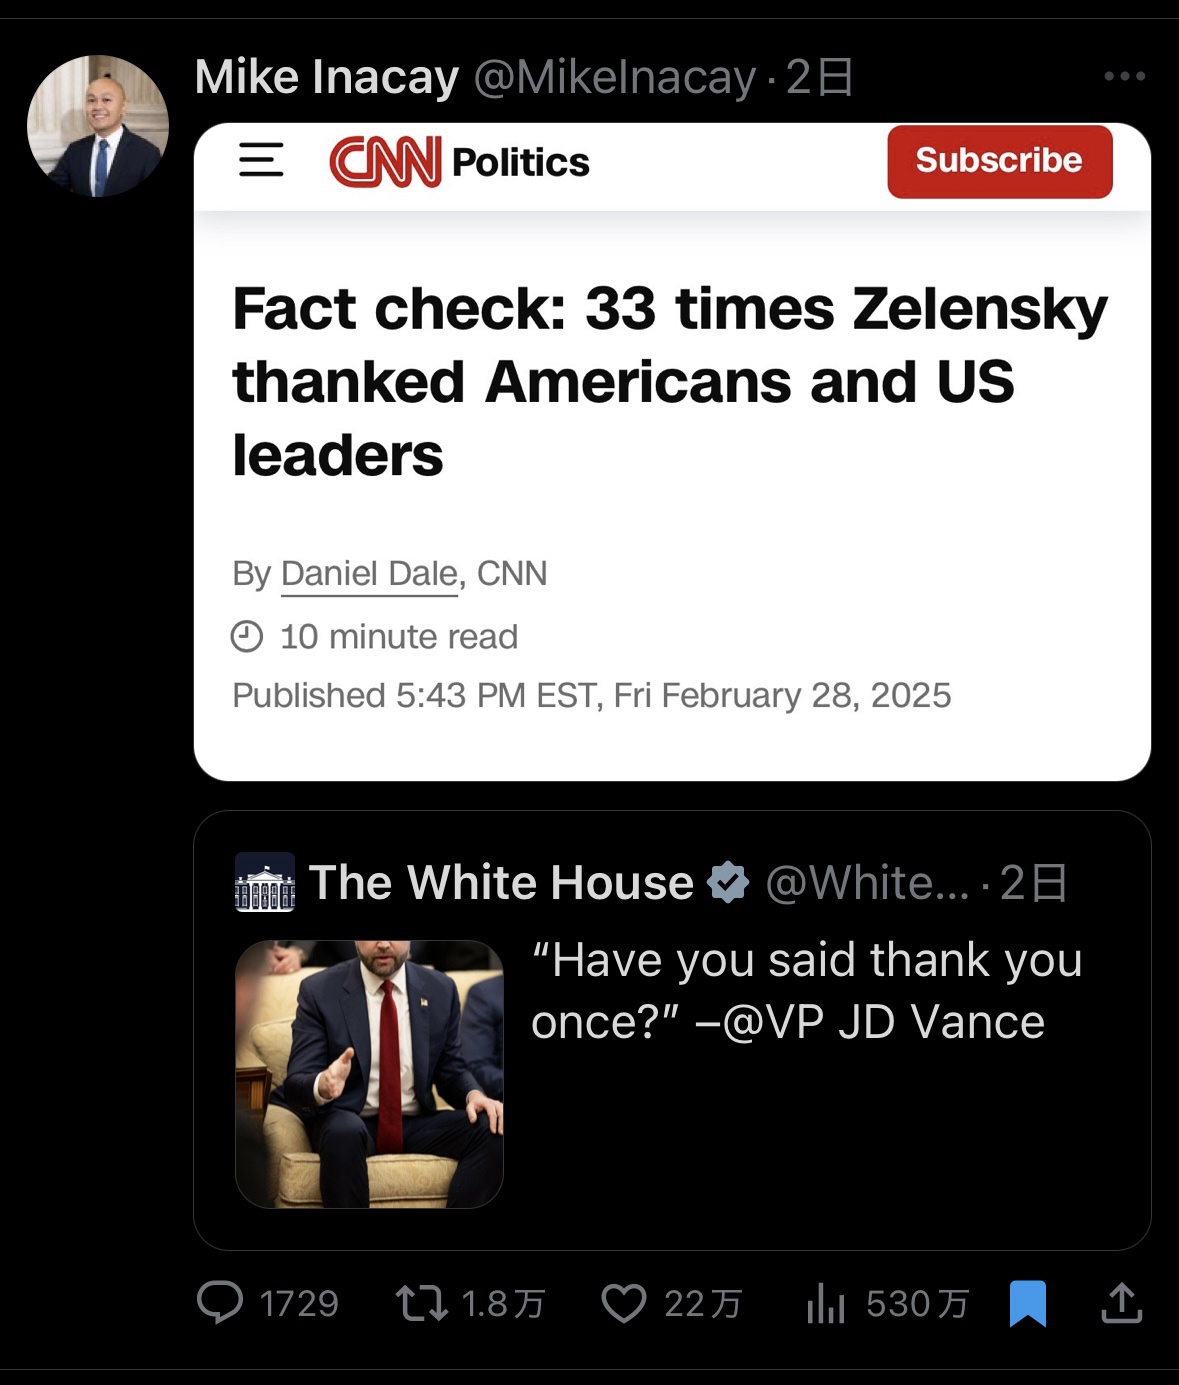
Task: Like the tweet with heart icon
Action: click(x=624, y=1303)
